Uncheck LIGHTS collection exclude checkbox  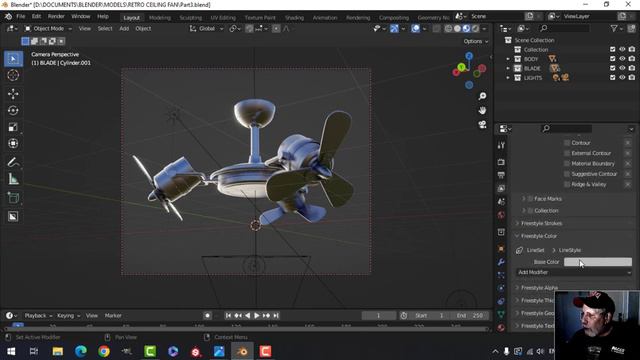(612, 78)
